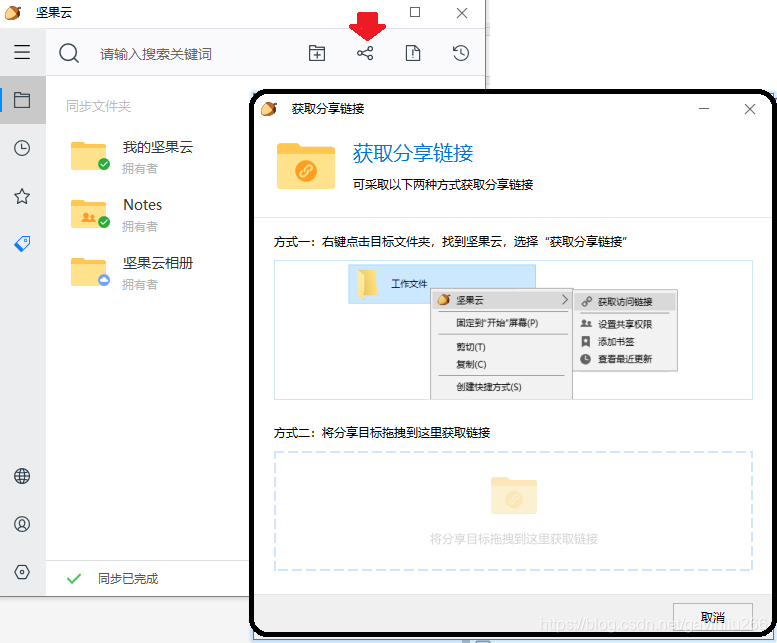Screen dimensions: 777x643
Task: Click the Notes folder icon
Action: pyautogui.click(x=90, y=214)
